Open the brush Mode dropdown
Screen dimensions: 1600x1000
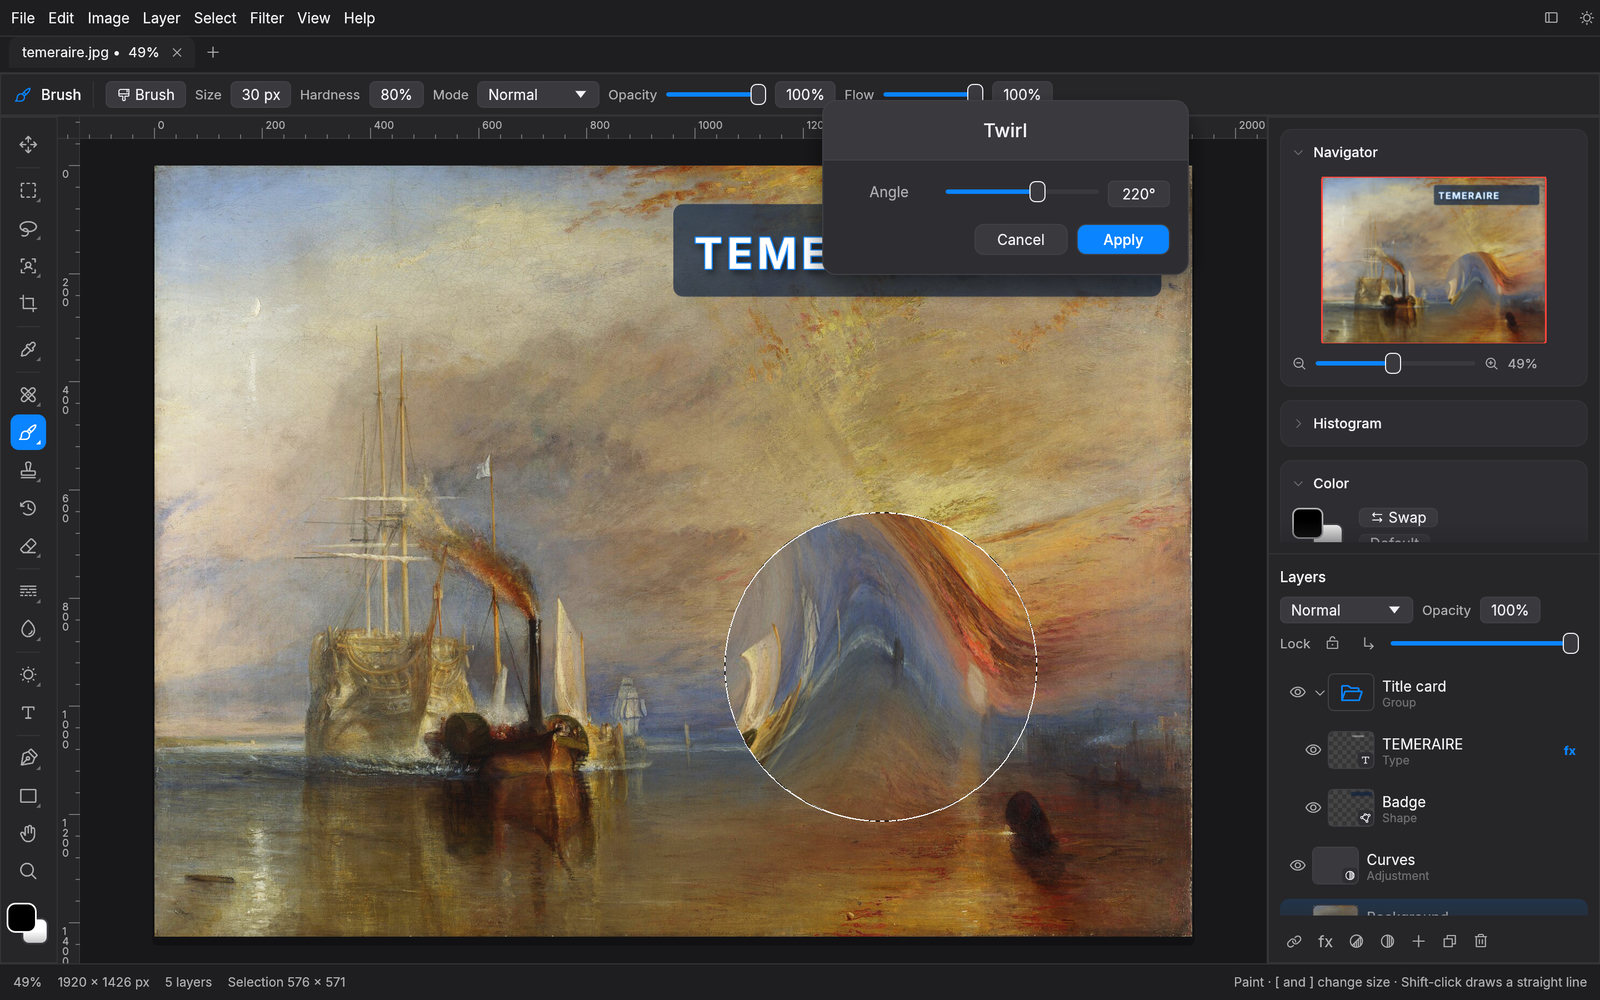[538, 94]
